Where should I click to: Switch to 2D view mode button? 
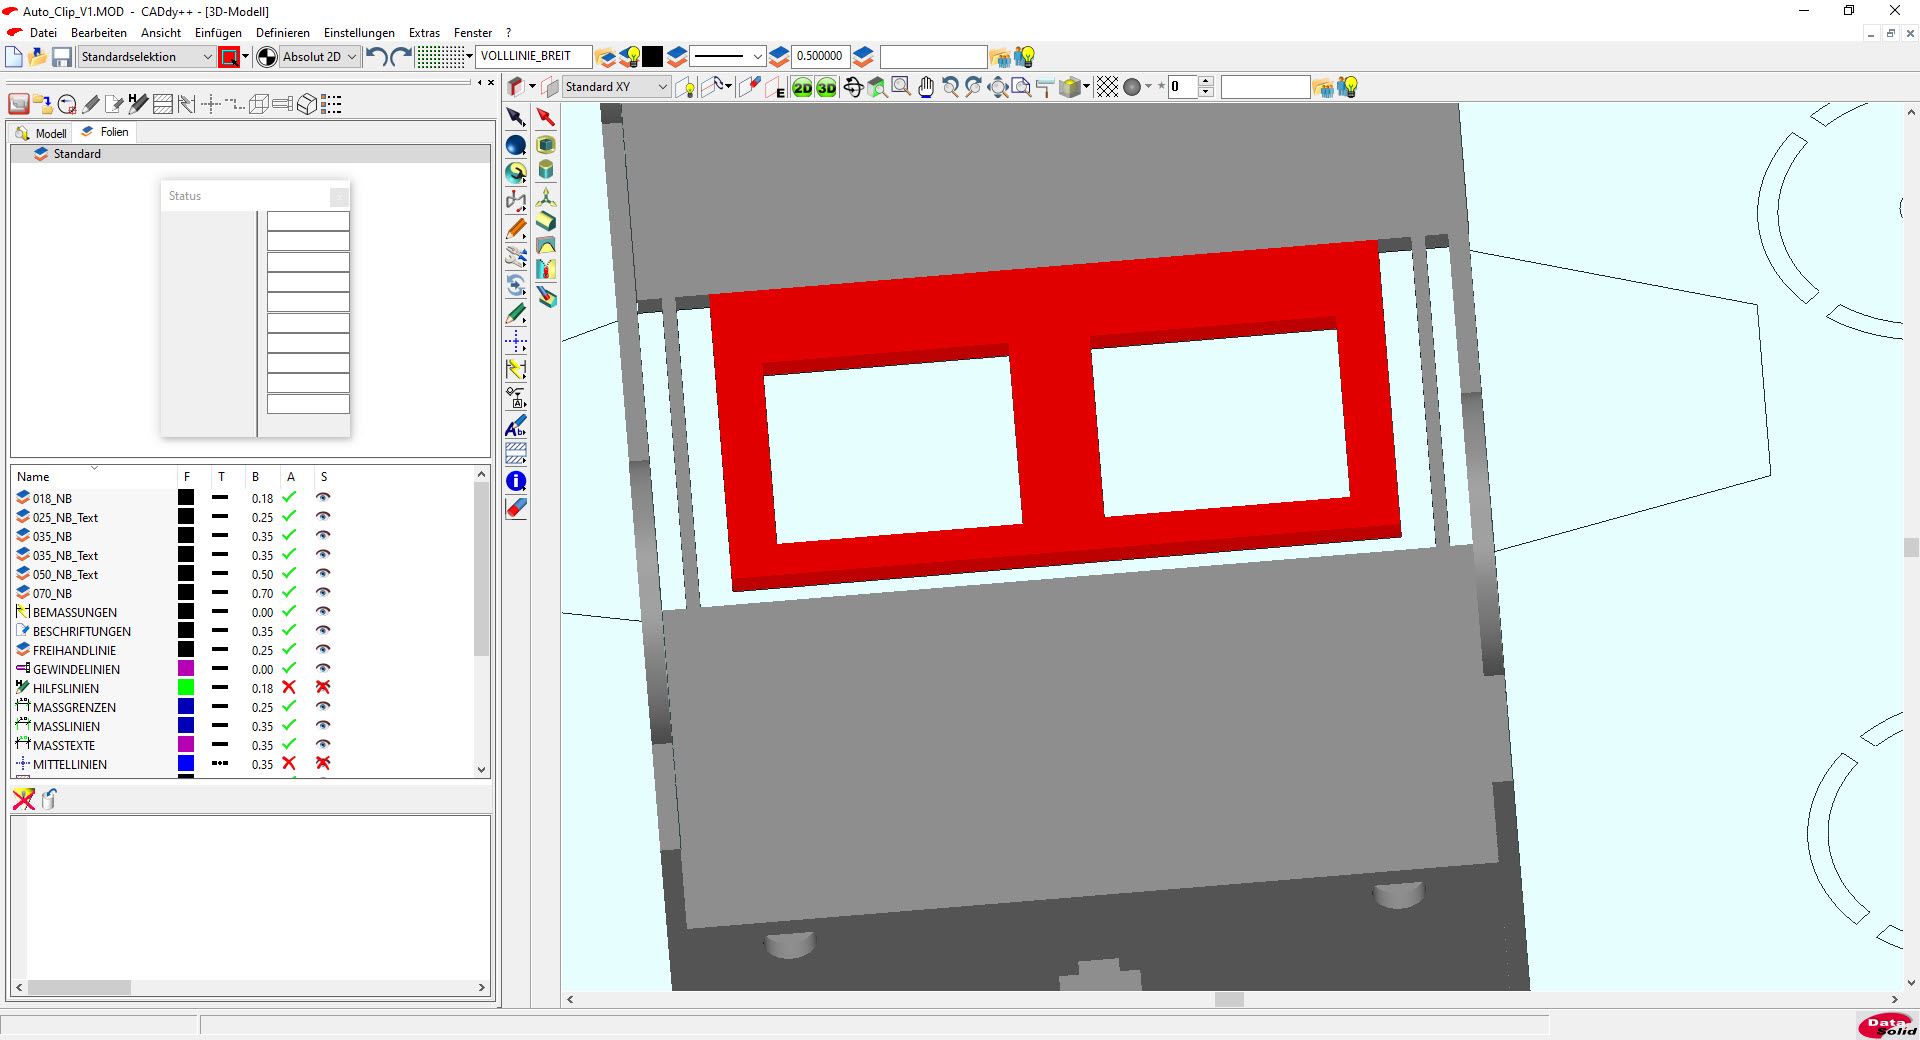(x=802, y=88)
